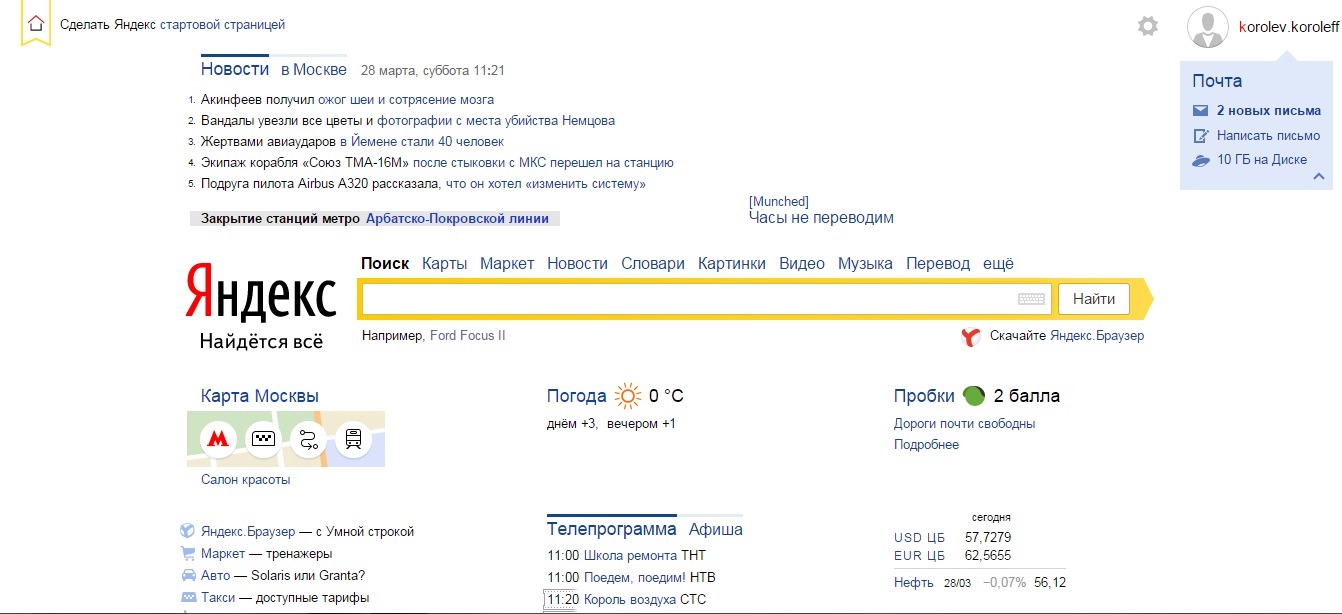Click the car icon beside Авто
1342x614 pixels.
187,575
